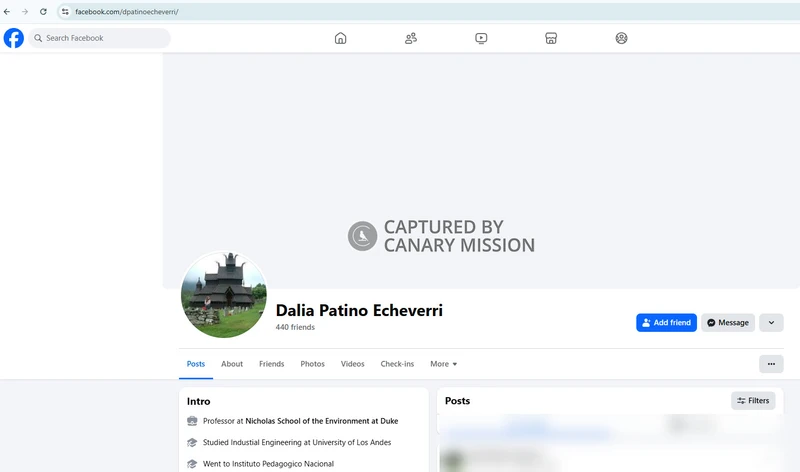This screenshot has height=472, width=800.
Task: Click the 440 friends link
Action: pos(295,327)
